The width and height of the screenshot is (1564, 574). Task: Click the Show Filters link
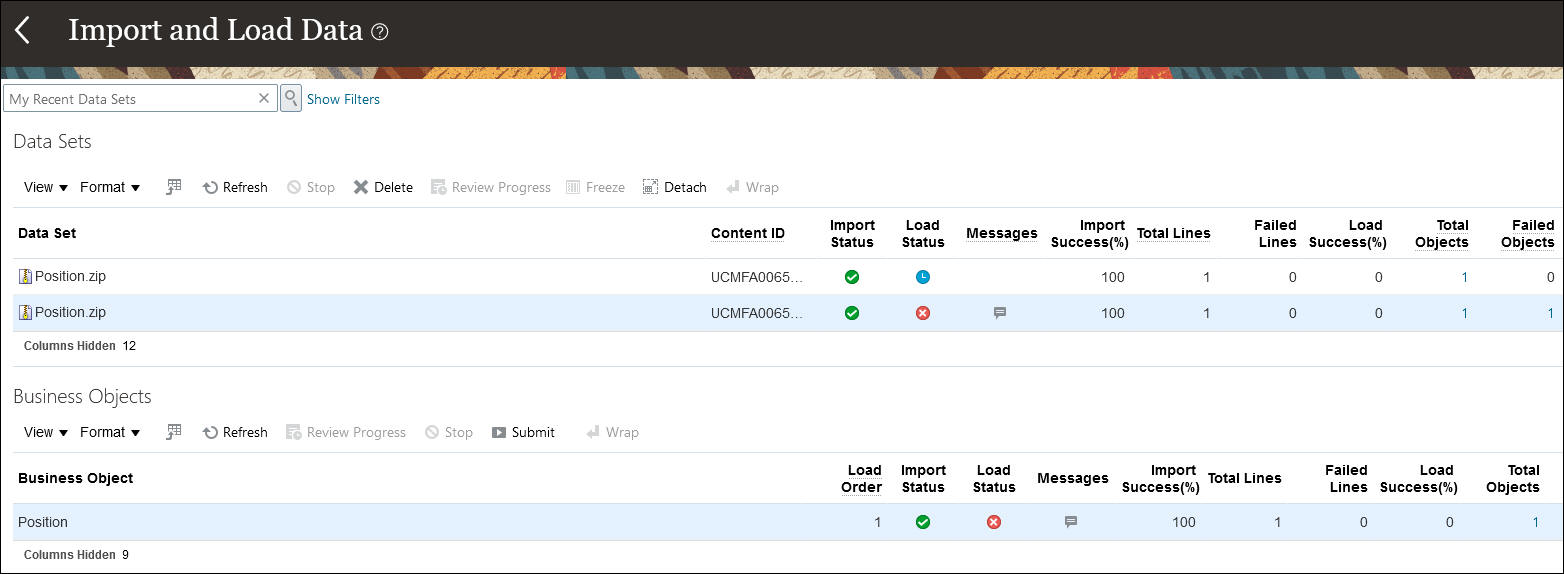[343, 99]
